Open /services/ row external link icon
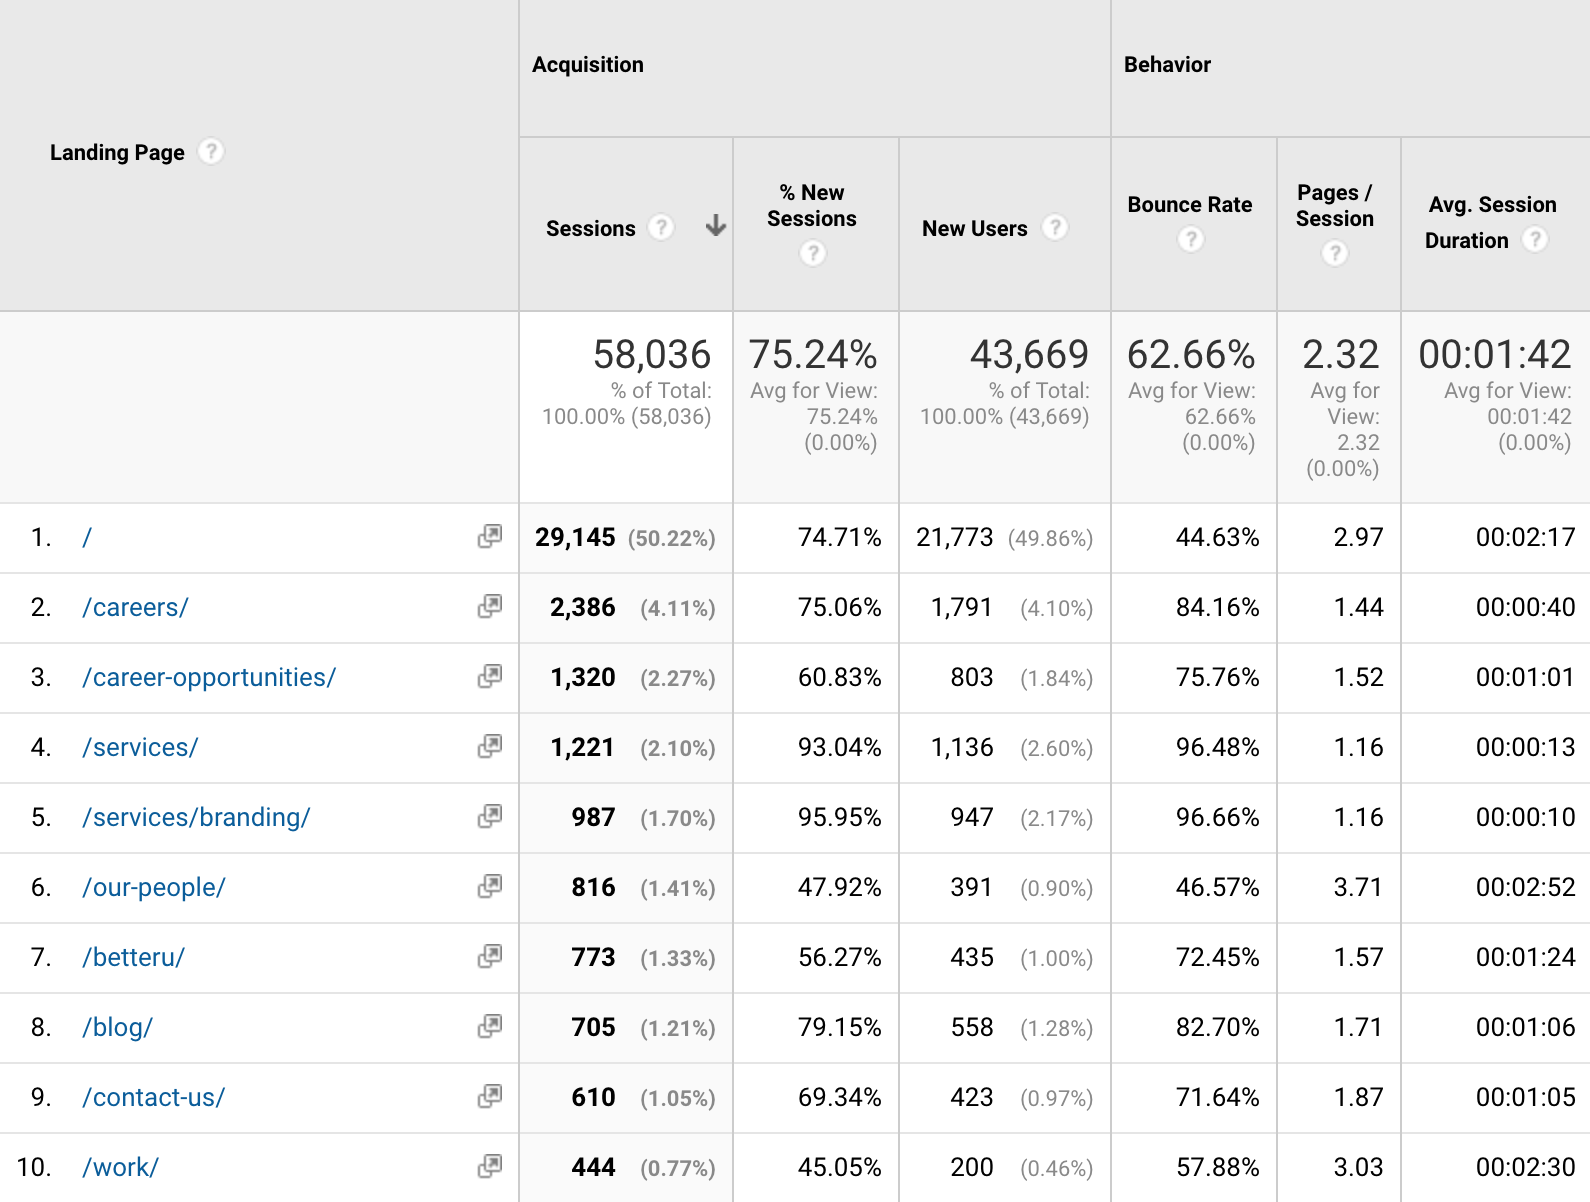This screenshot has height=1202, width=1590. (490, 746)
